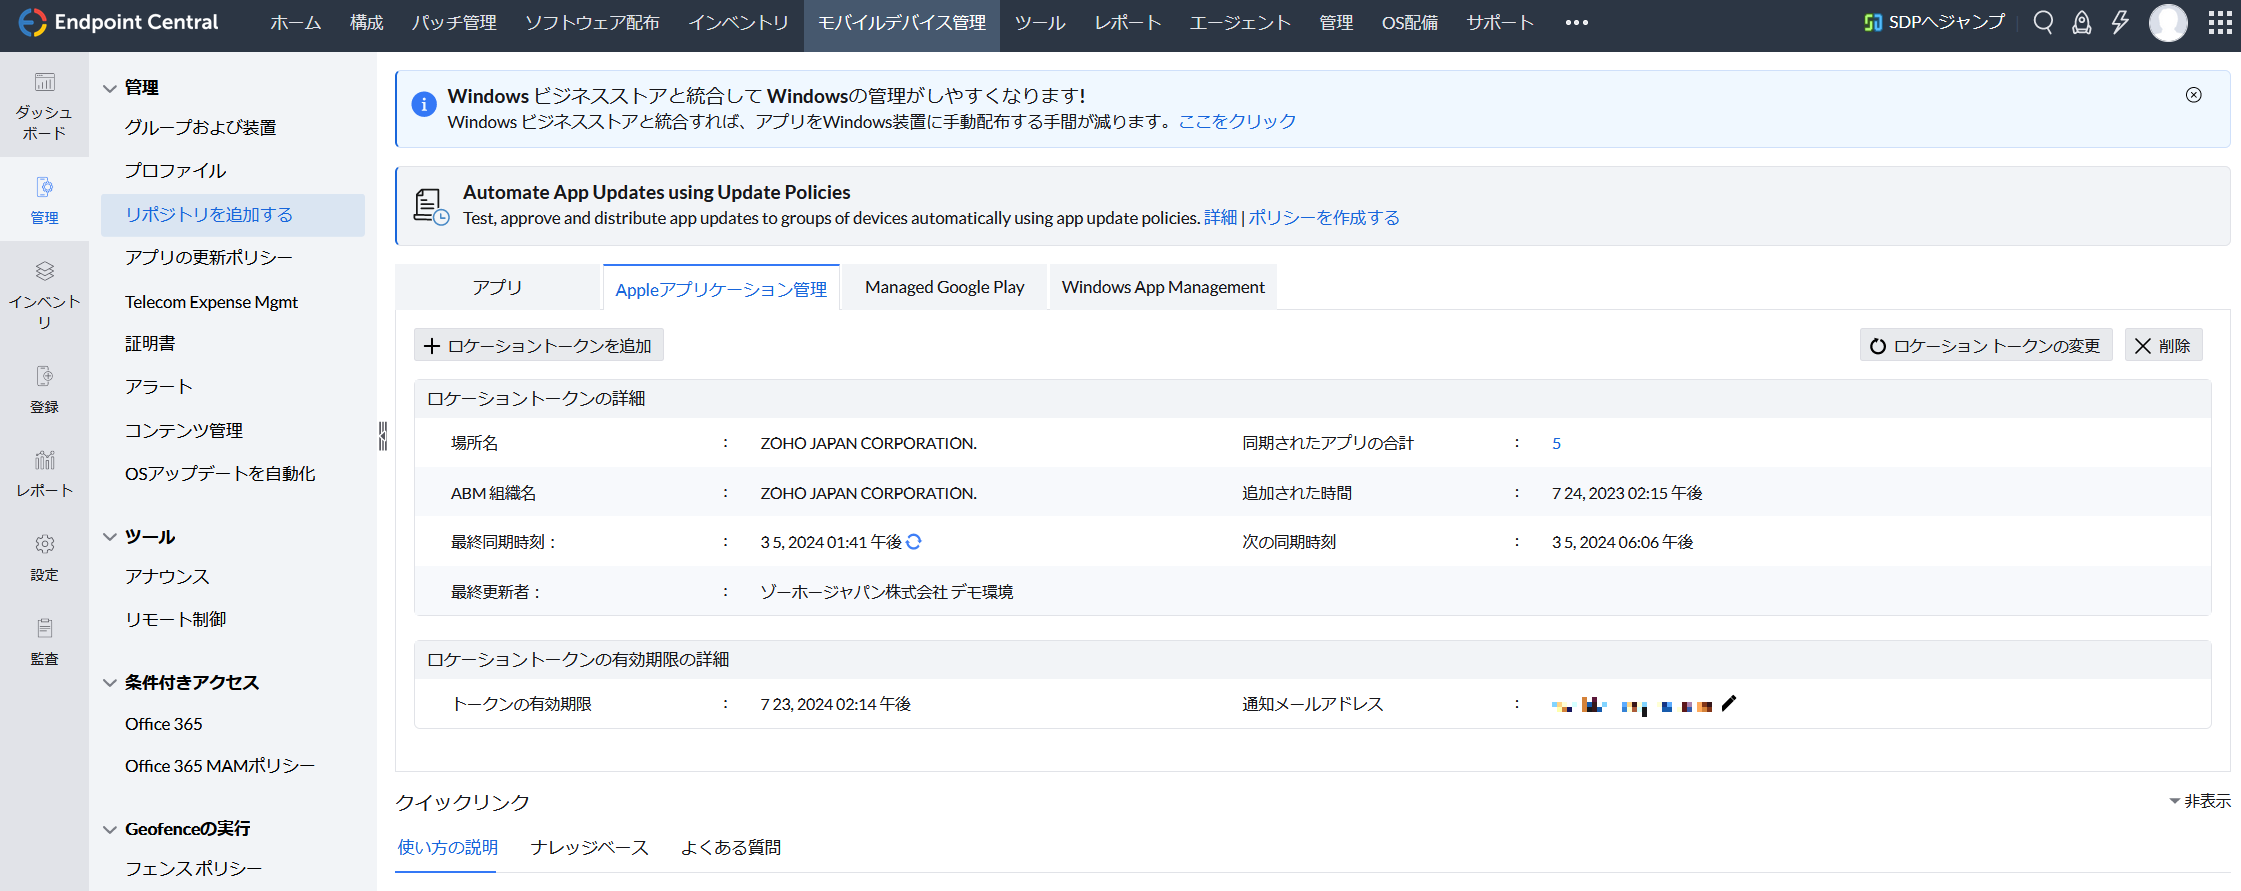The height and width of the screenshot is (891, 2241).
Task: Hide quick links with 非表示 toggle
Action: pyautogui.click(x=2200, y=801)
